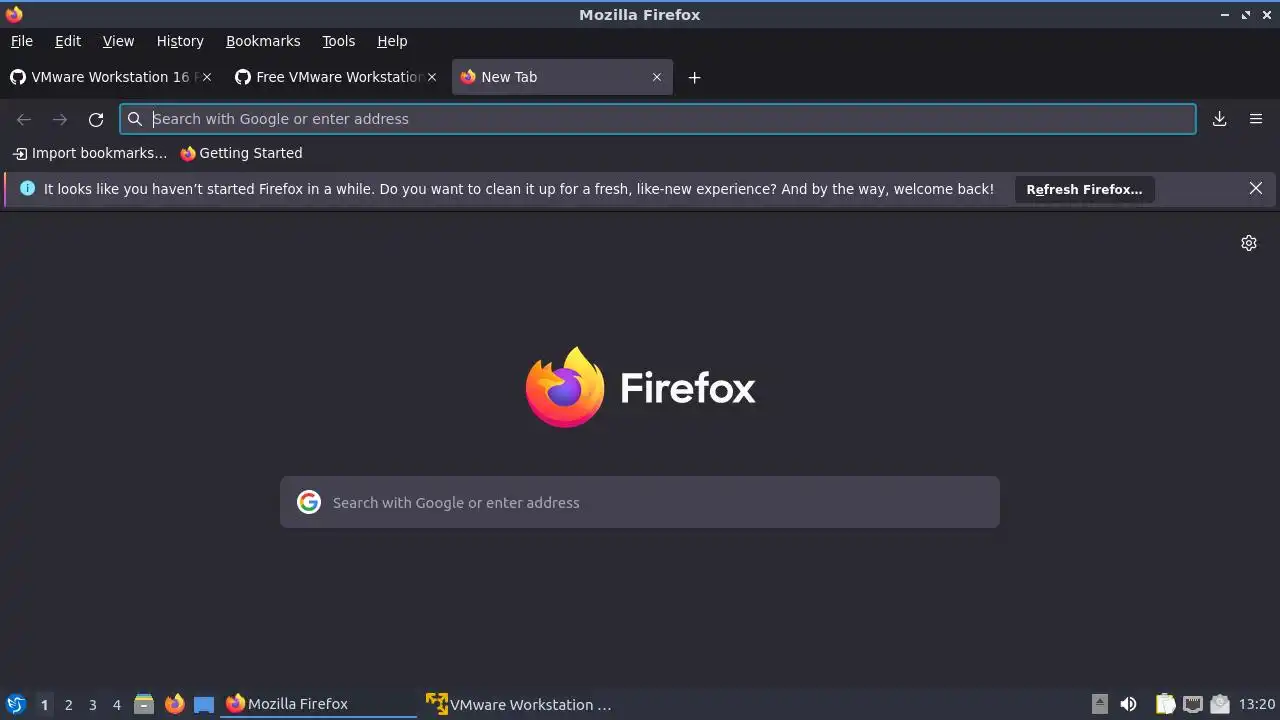
Task: Click the rightmost tray notification icon
Action: click(1219, 704)
